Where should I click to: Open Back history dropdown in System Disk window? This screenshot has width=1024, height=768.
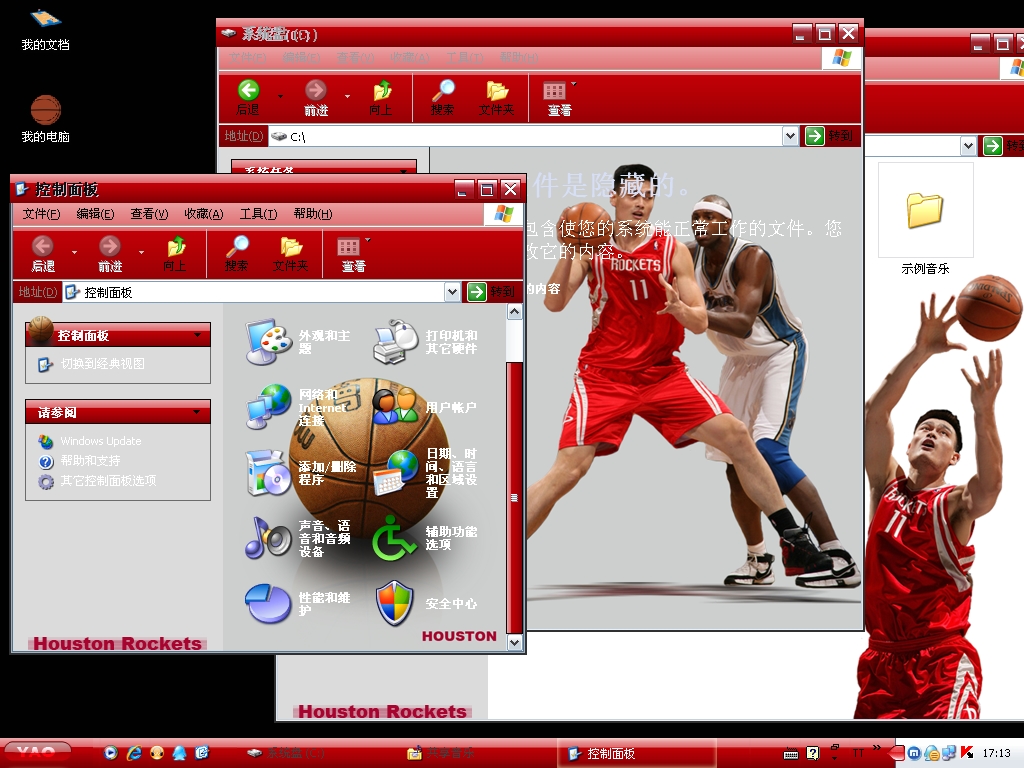click(x=281, y=96)
